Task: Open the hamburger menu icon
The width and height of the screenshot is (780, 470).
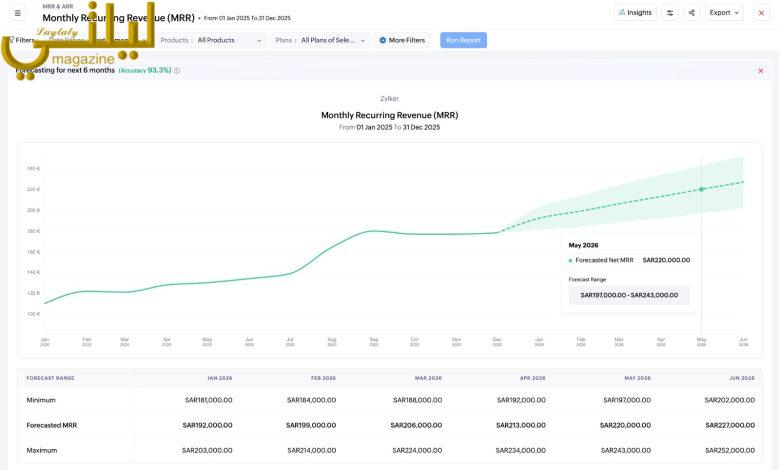Action: pos(17,13)
